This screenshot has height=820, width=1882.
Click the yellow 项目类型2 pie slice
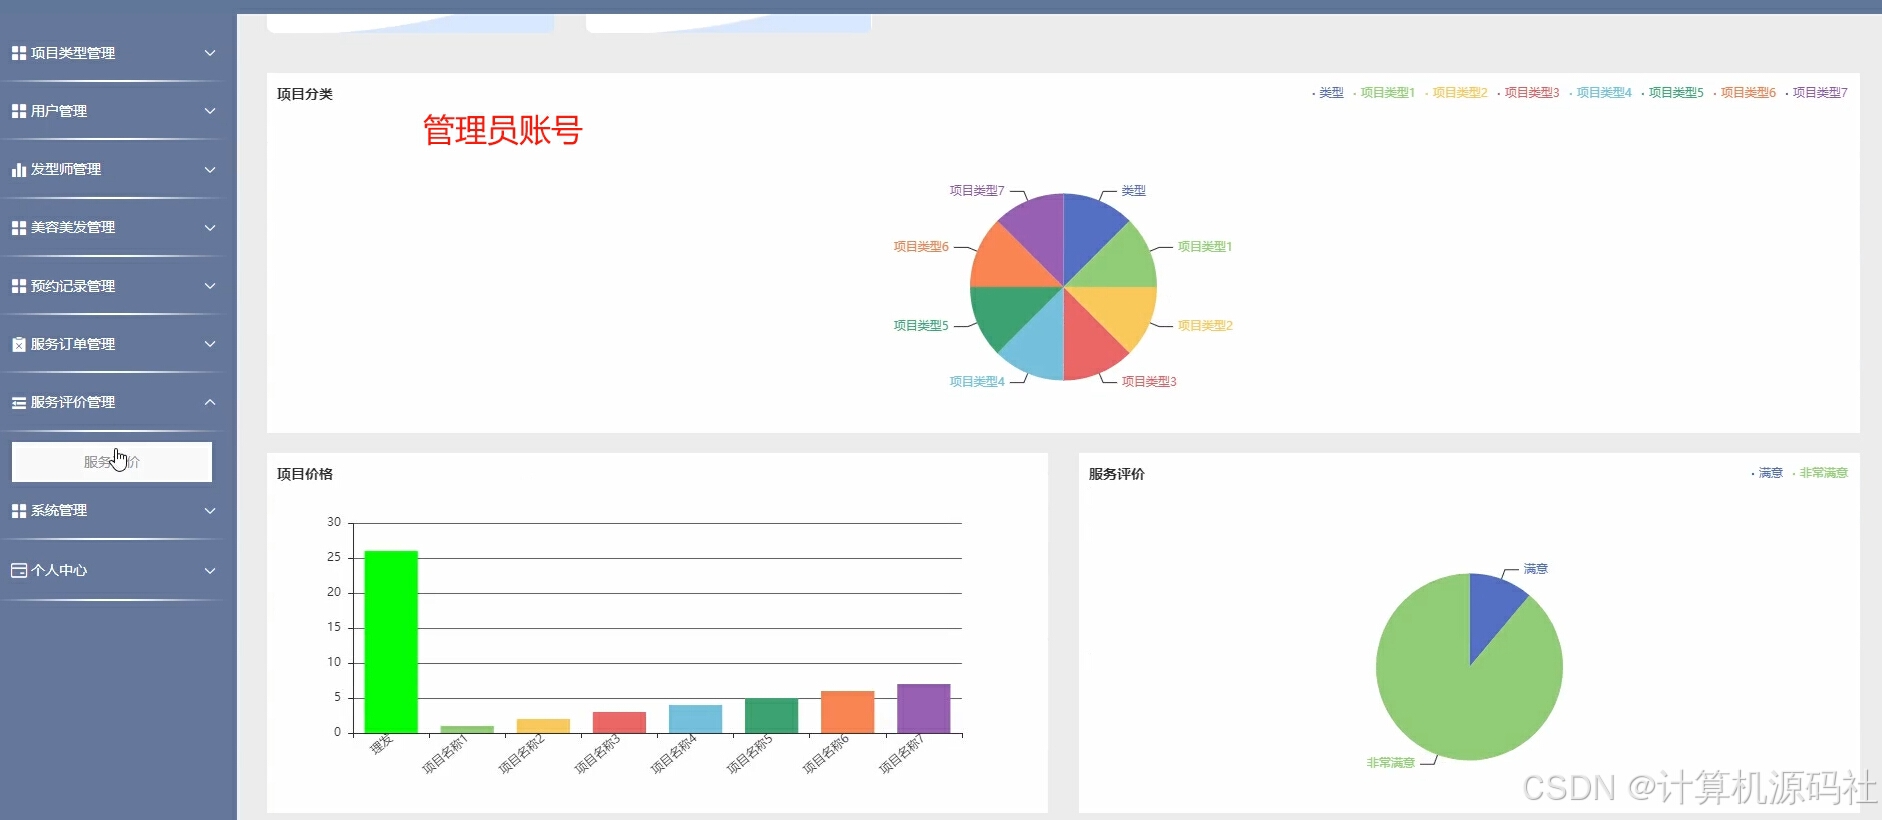pyautogui.click(x=1120, y=311)
